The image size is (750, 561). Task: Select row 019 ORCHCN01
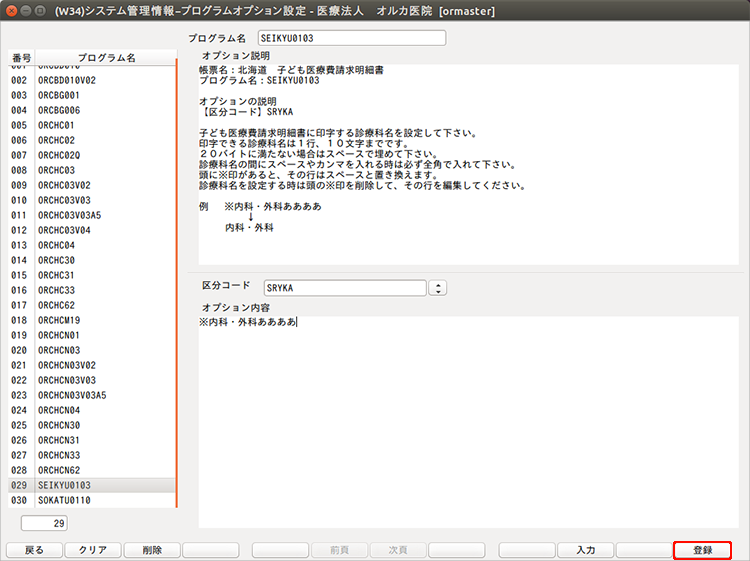(x=92, y=335)
